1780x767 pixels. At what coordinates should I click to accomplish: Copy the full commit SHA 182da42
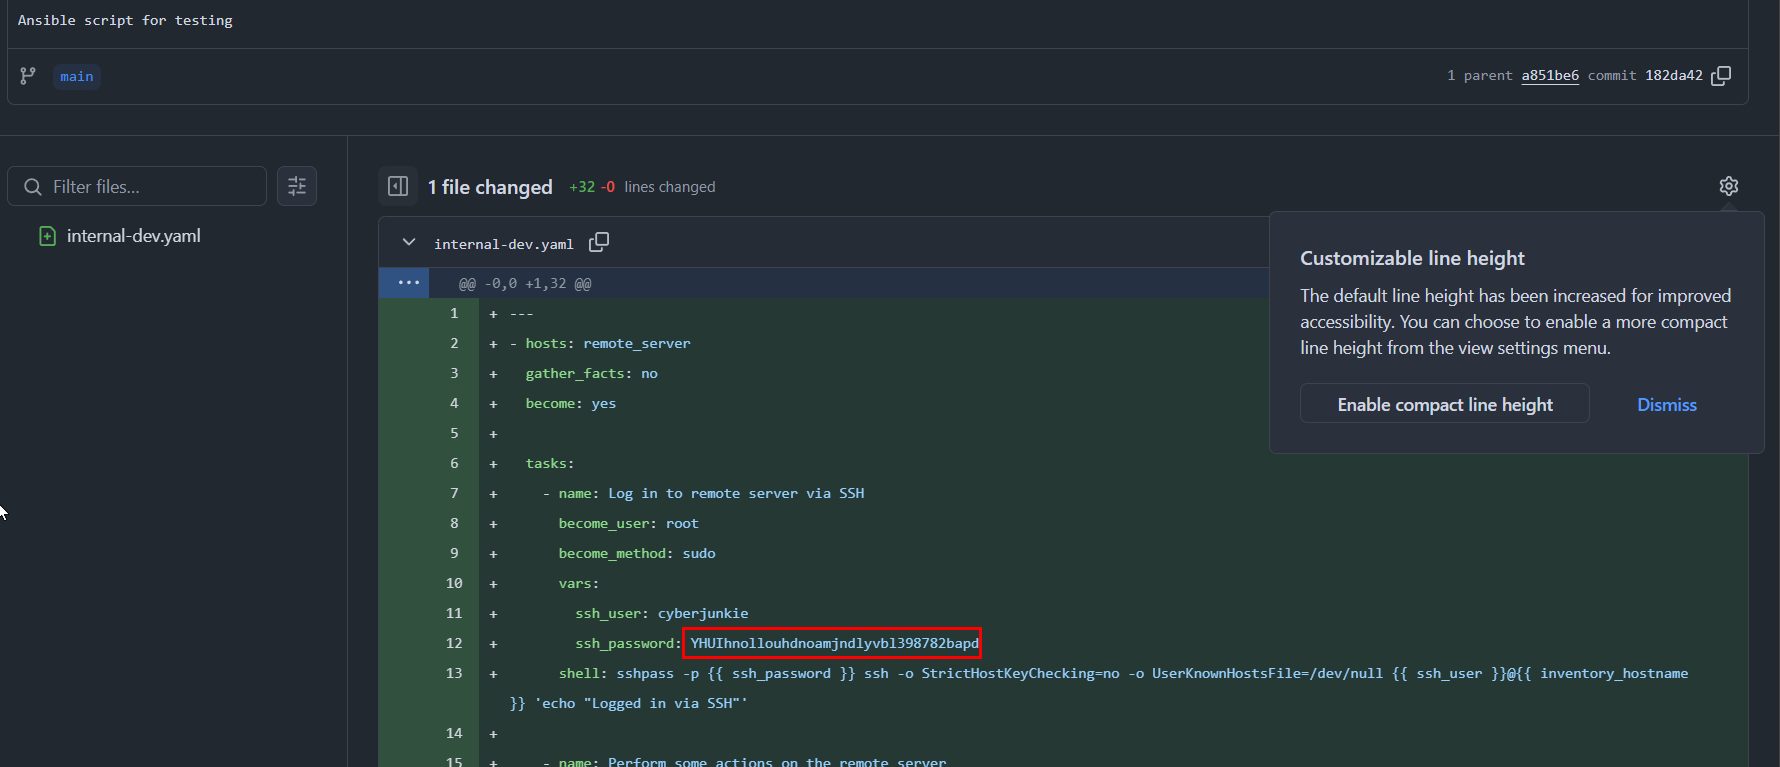point(1721,76)
